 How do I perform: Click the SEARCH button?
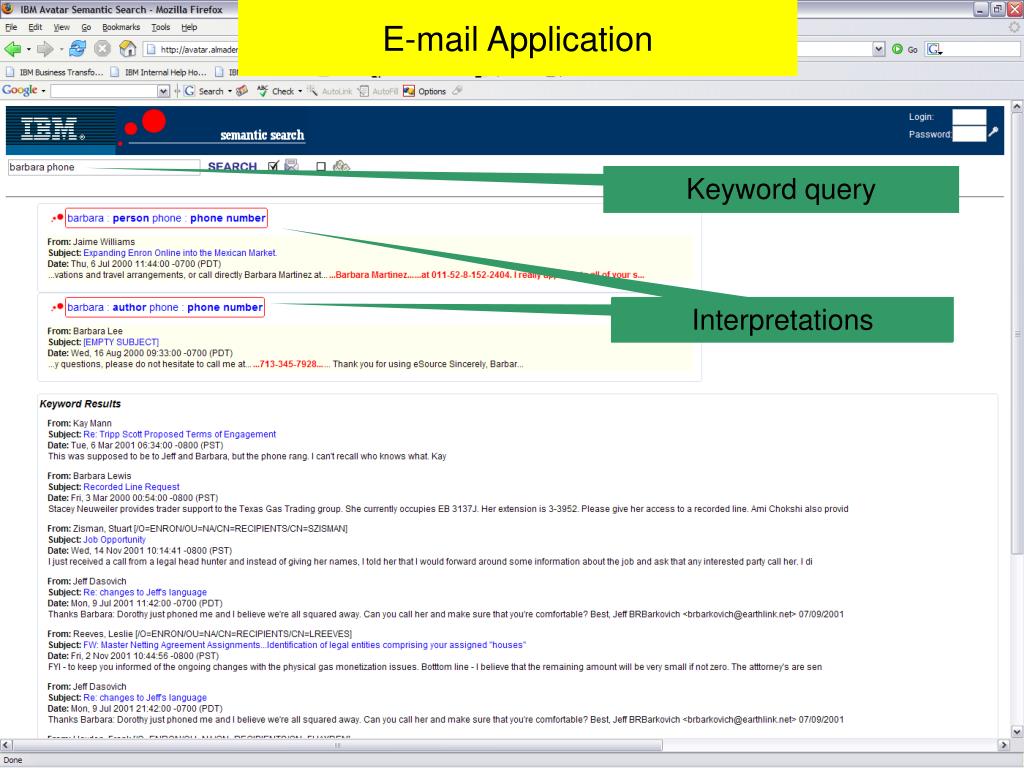tap(232, 167)
